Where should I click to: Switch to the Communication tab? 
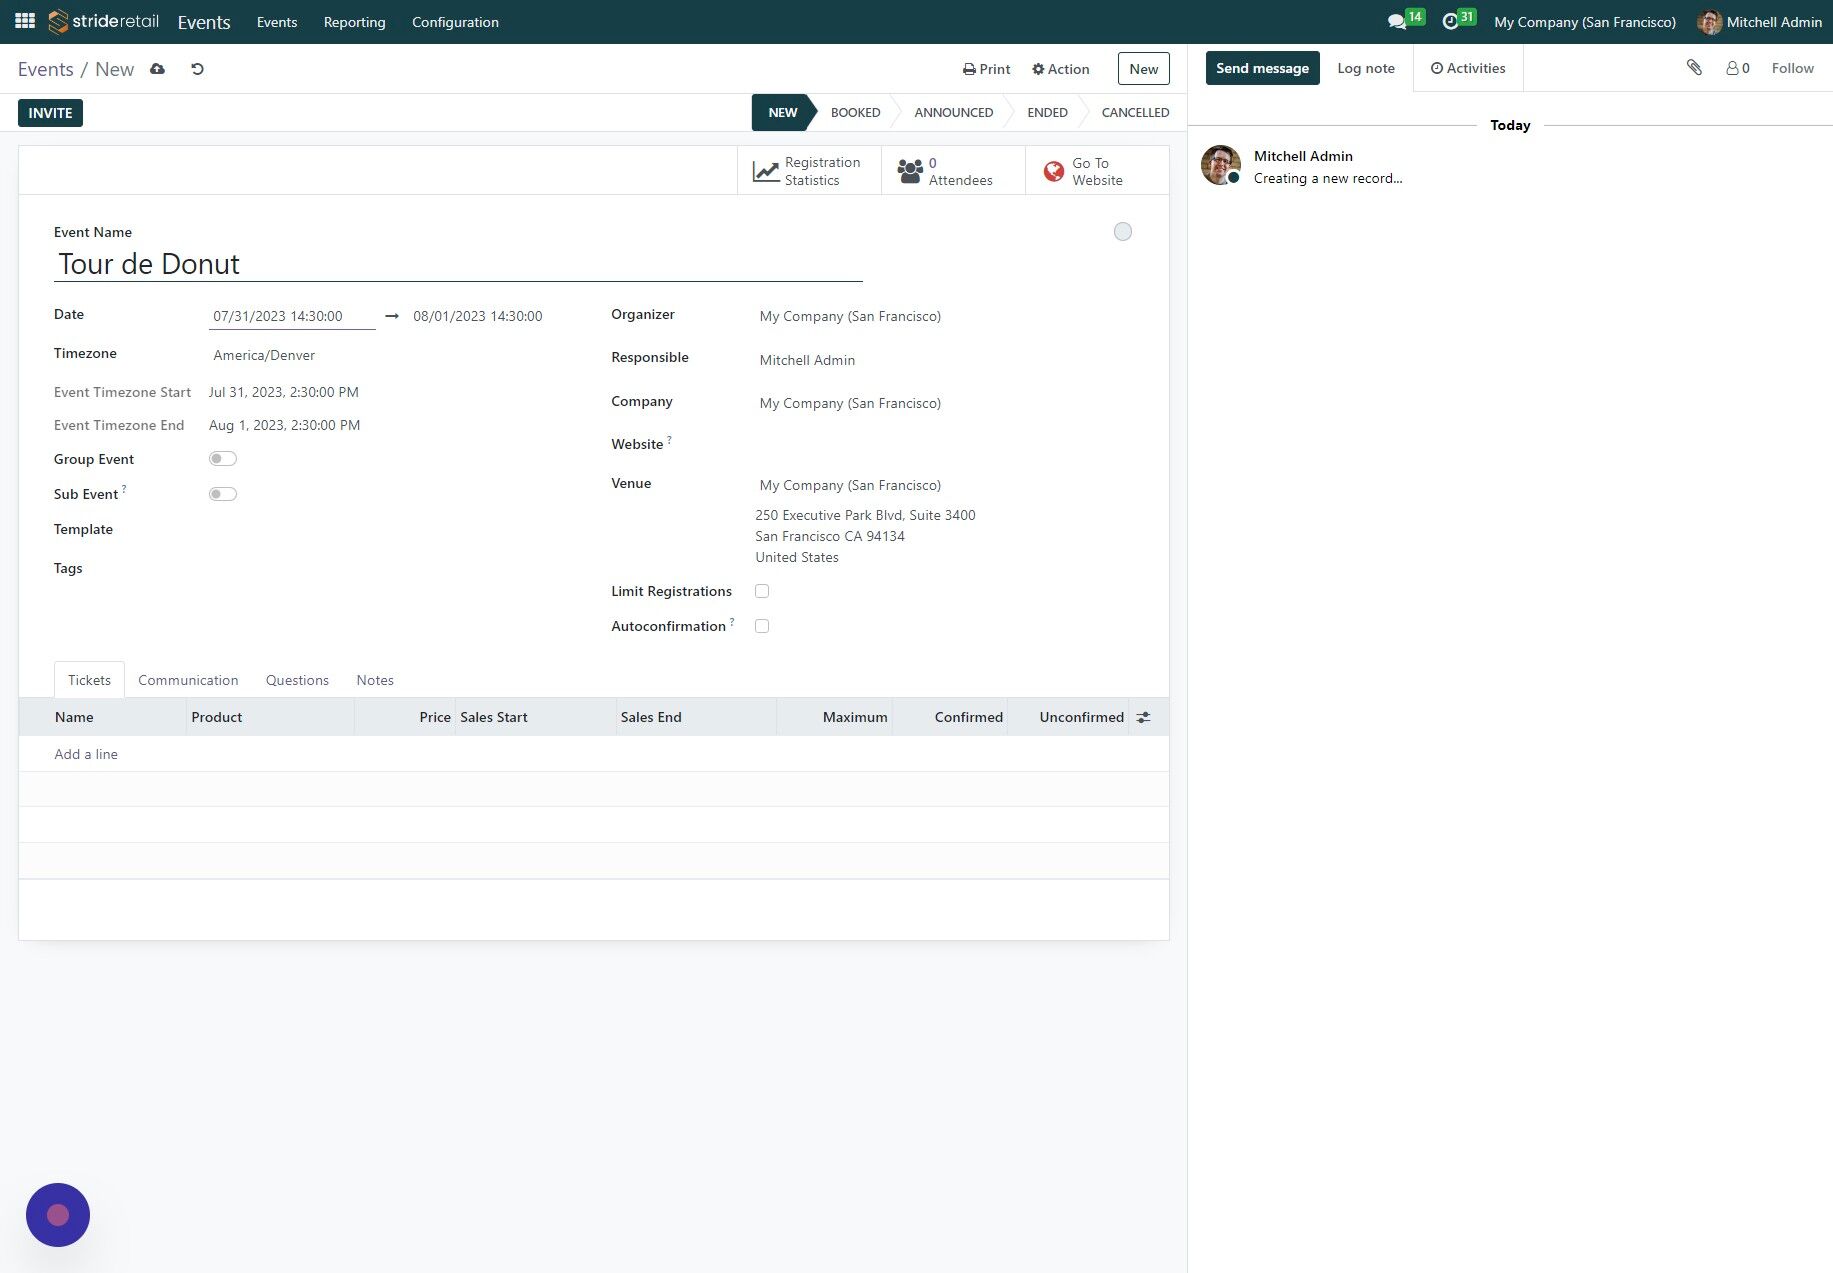tap(188, 680)
